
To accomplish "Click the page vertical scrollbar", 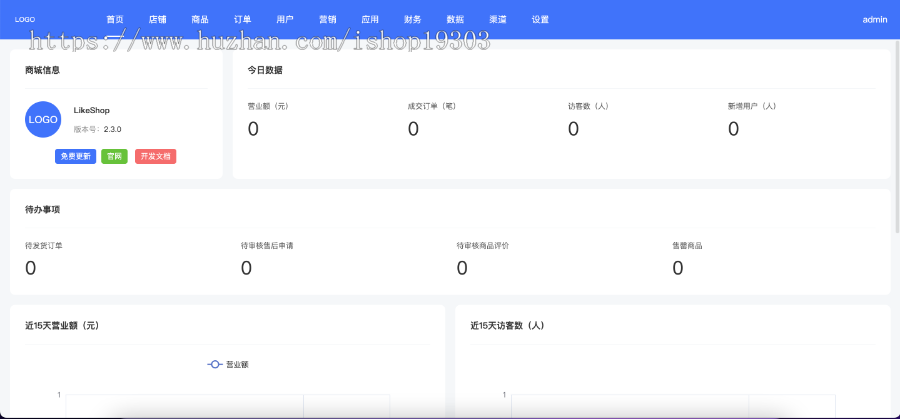I will pyautogui.click(x=896, y=138).
